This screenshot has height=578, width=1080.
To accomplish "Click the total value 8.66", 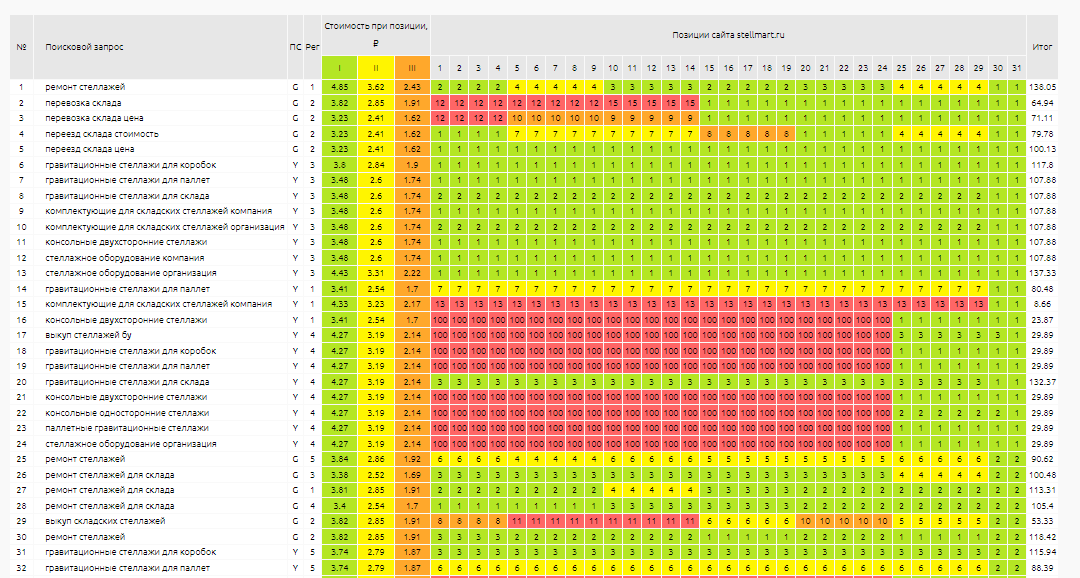I will coord(1042,304).
